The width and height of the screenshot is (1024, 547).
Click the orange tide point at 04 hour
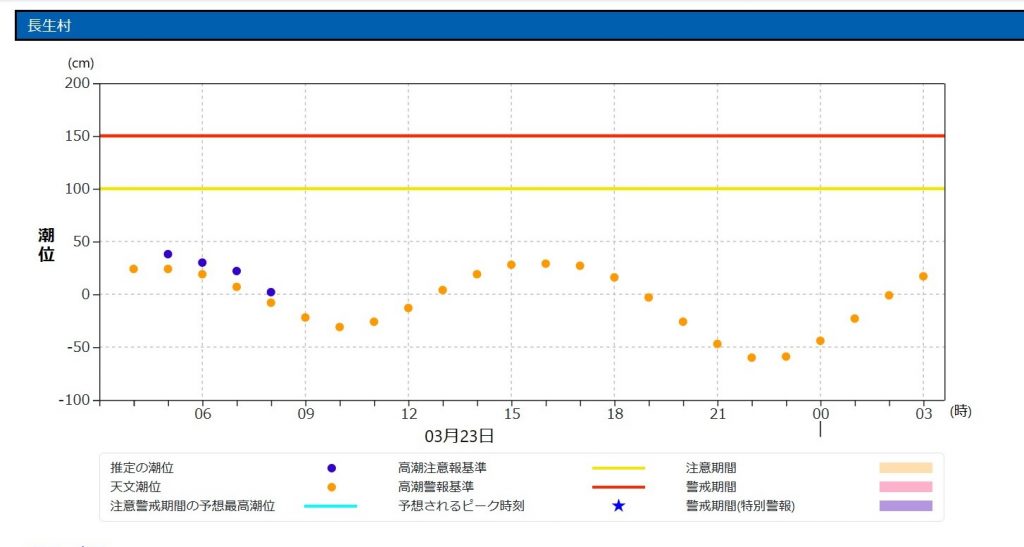click(x=133, y=269)
